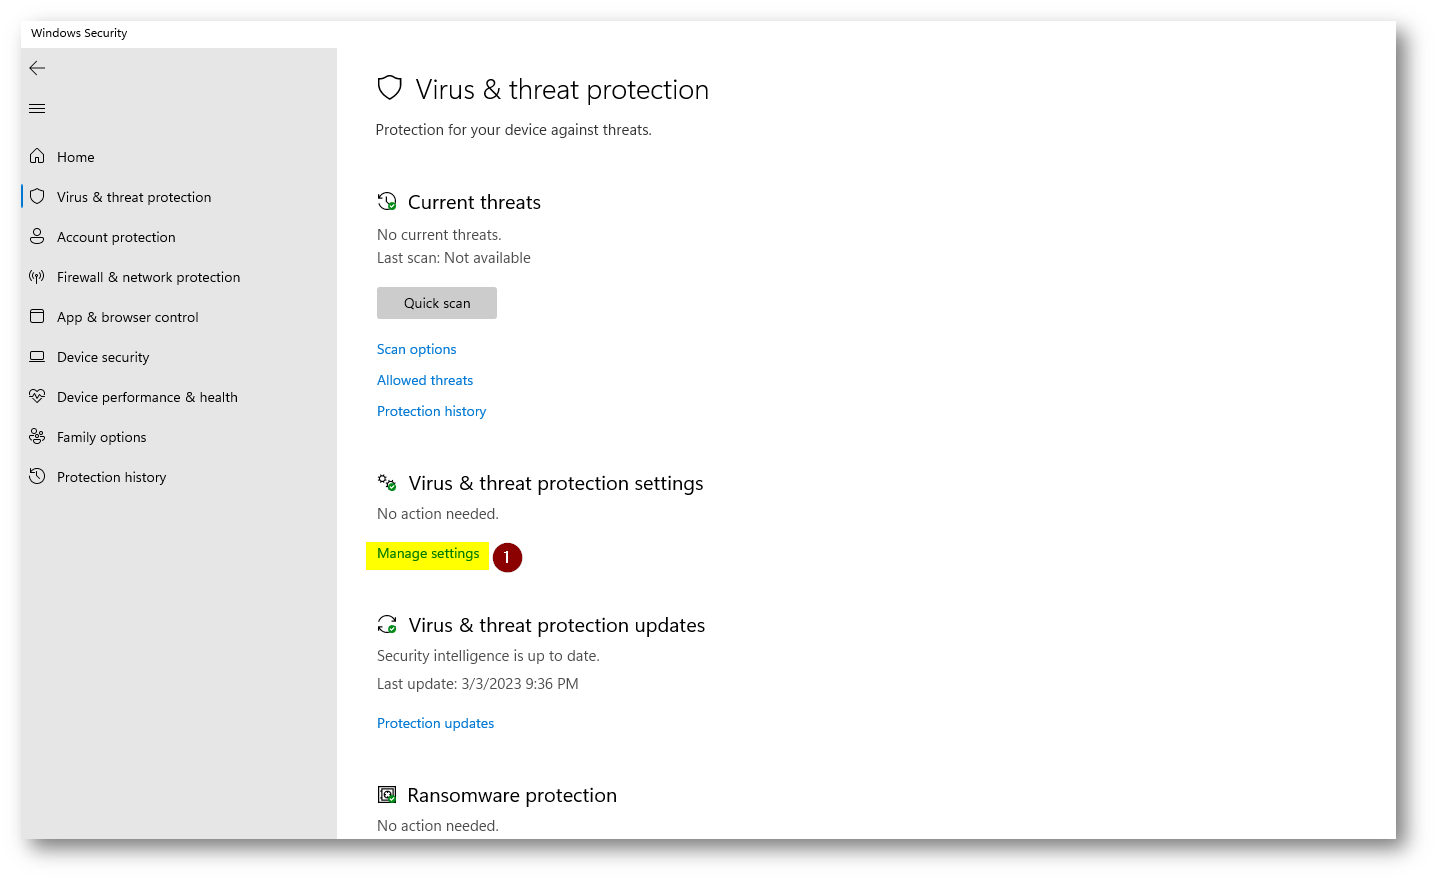This screenshot has height=881, width=1438.
Task: Start a Quick scan
Action: click(x=437, y=303)
